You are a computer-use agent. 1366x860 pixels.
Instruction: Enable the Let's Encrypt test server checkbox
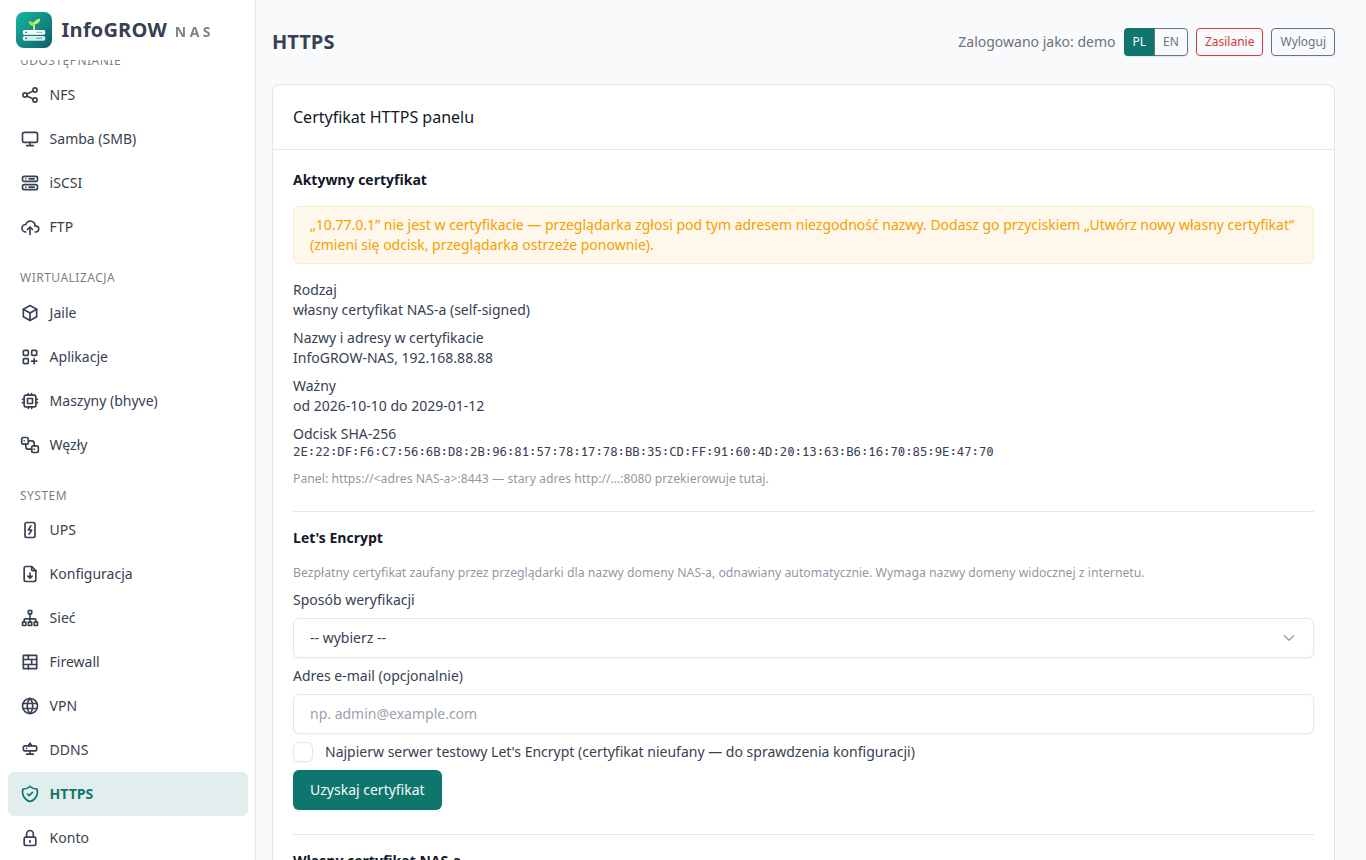pyautogui.click(x=303, y=752)
